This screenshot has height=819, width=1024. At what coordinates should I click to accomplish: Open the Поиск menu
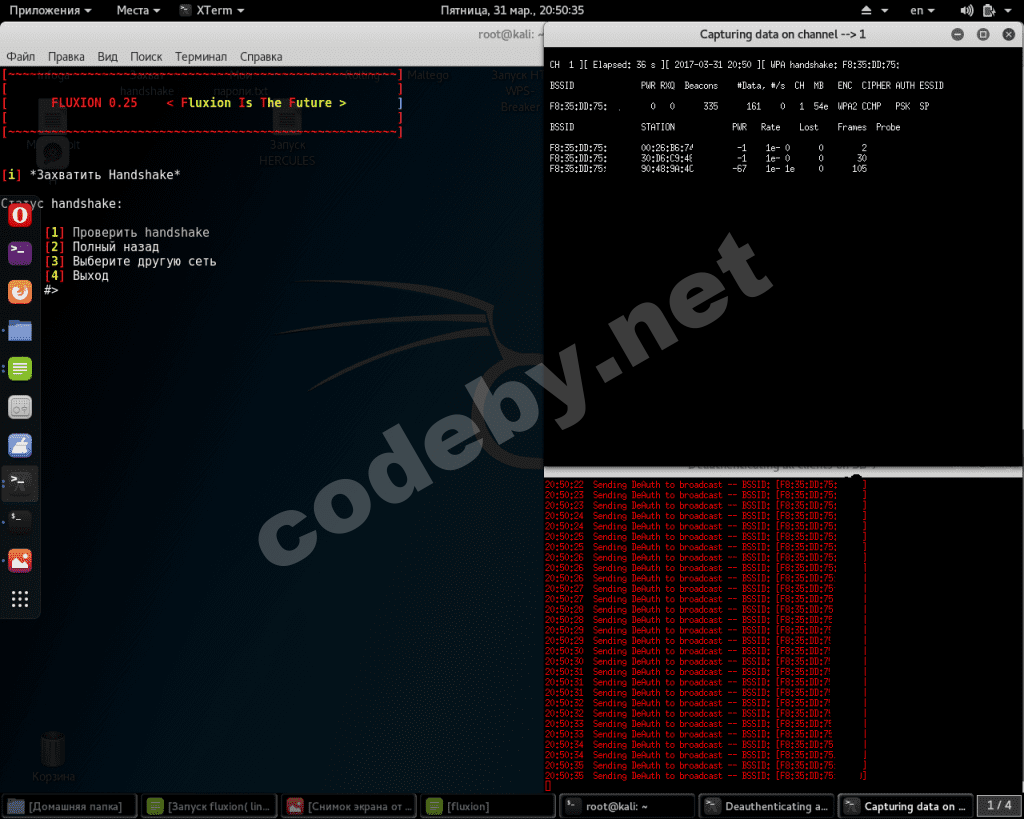point(146,57)
